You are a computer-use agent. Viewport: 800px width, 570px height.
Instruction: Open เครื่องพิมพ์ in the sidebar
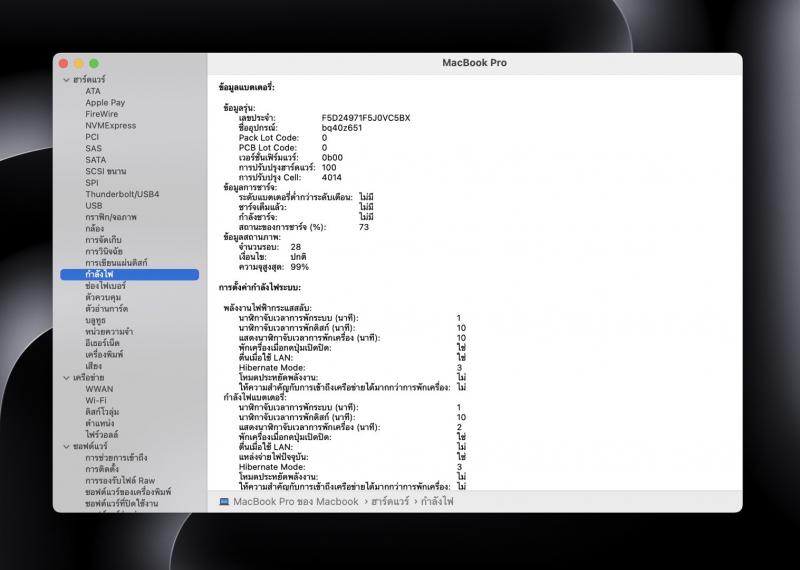[x=104, y=355]
